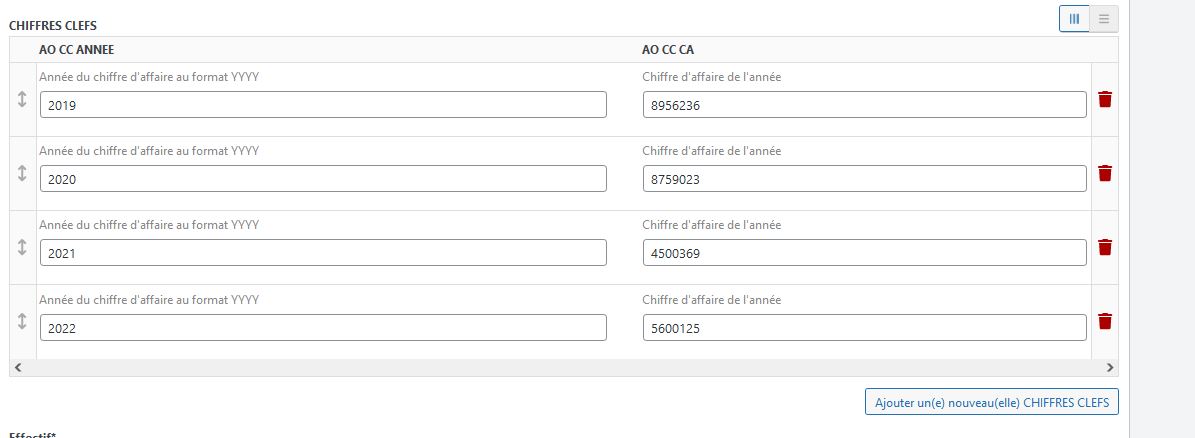
Task: Click the right arrow of horizontal scrollbar
Action: [x=1110, y=368]
